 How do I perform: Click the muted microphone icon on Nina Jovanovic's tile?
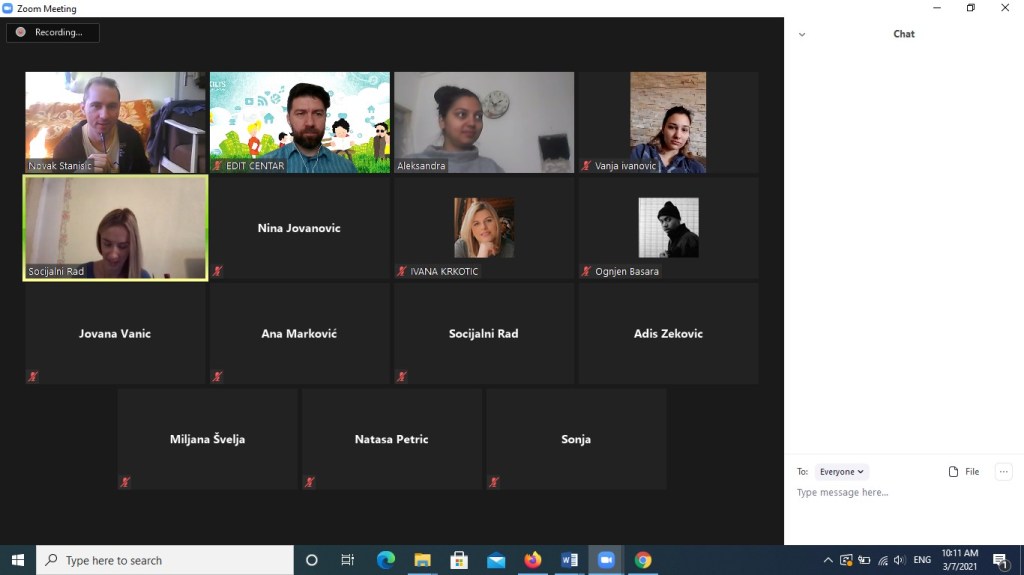[x=217, y=271]
